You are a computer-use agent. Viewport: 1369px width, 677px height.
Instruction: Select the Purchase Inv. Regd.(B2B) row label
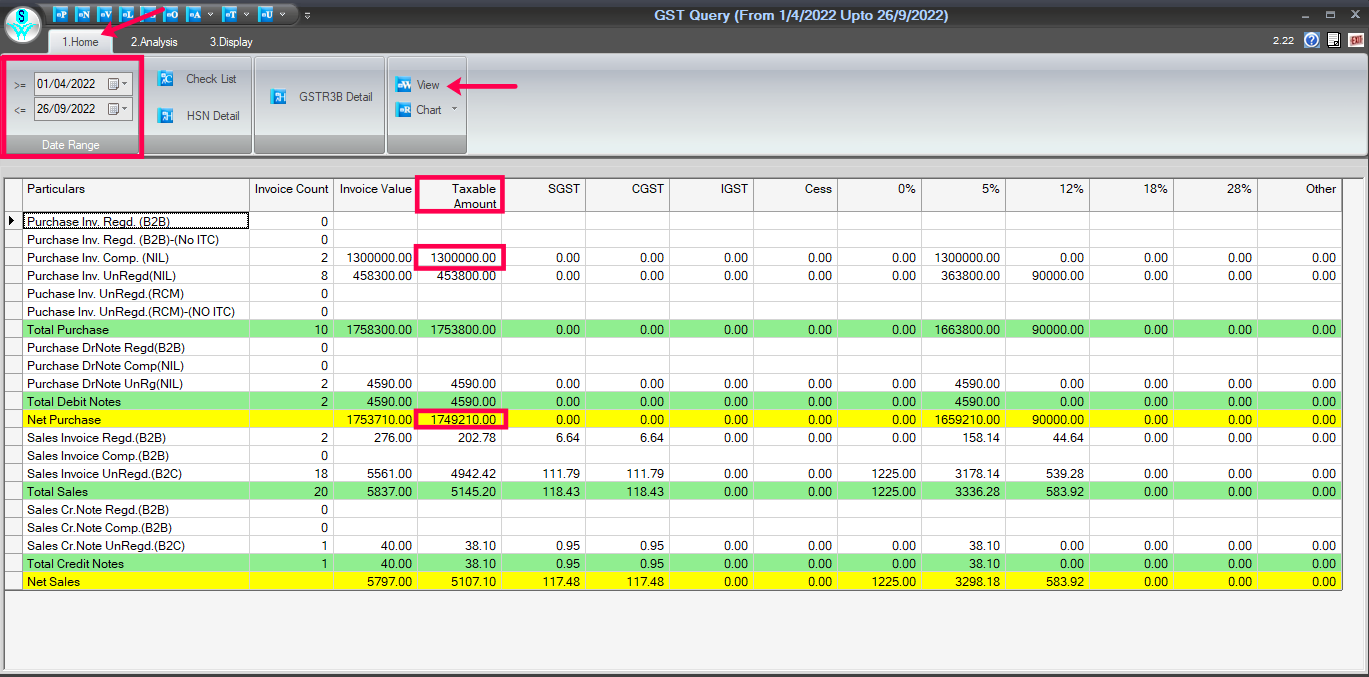pos(136,221)
